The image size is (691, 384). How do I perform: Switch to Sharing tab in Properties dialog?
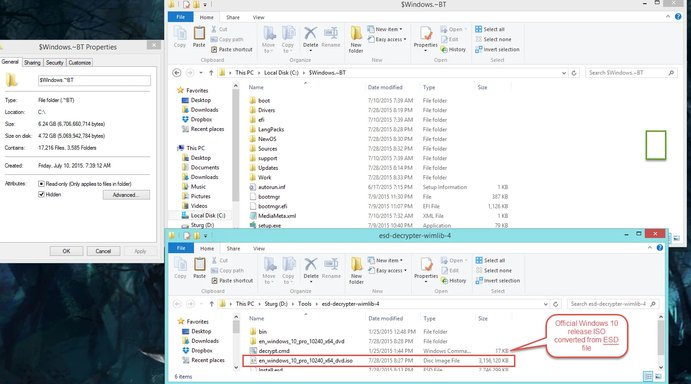(32, 63)
